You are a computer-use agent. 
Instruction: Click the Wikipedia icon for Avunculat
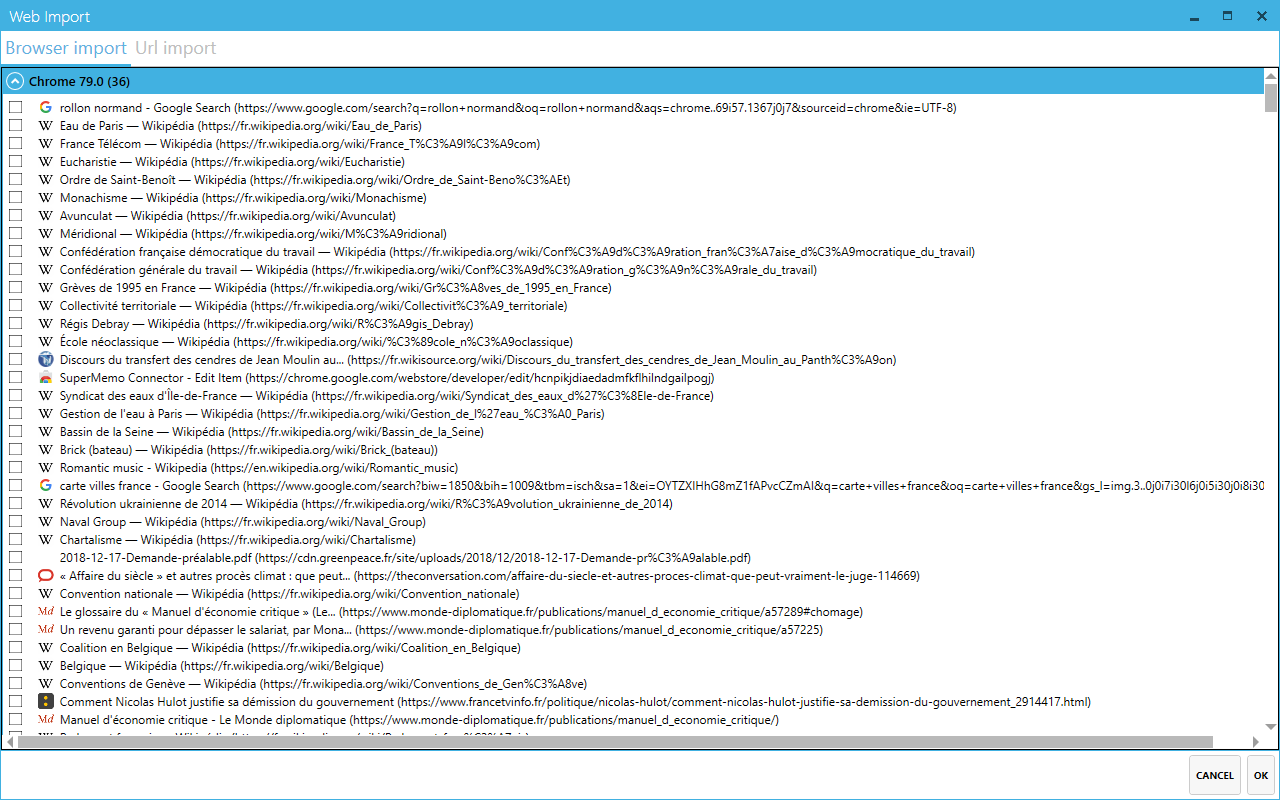tap(45, 216)
